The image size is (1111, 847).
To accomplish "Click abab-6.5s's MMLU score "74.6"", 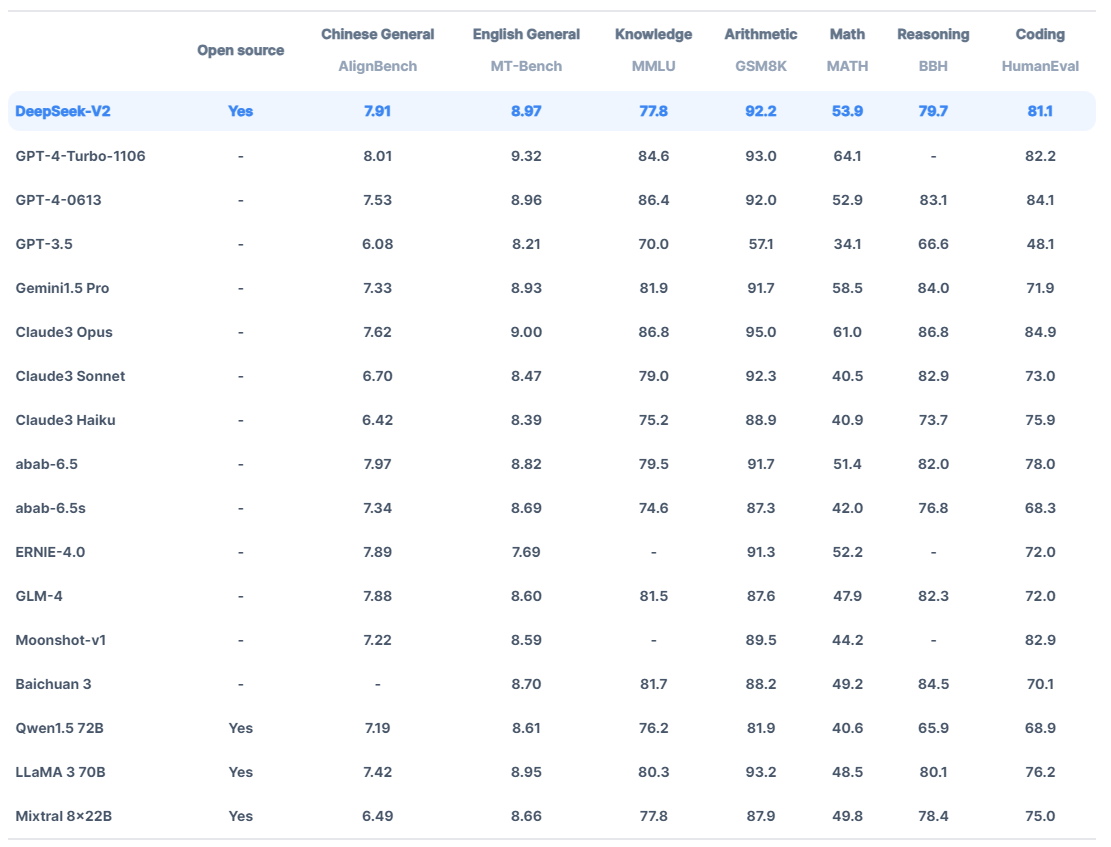I will [653, 507].
